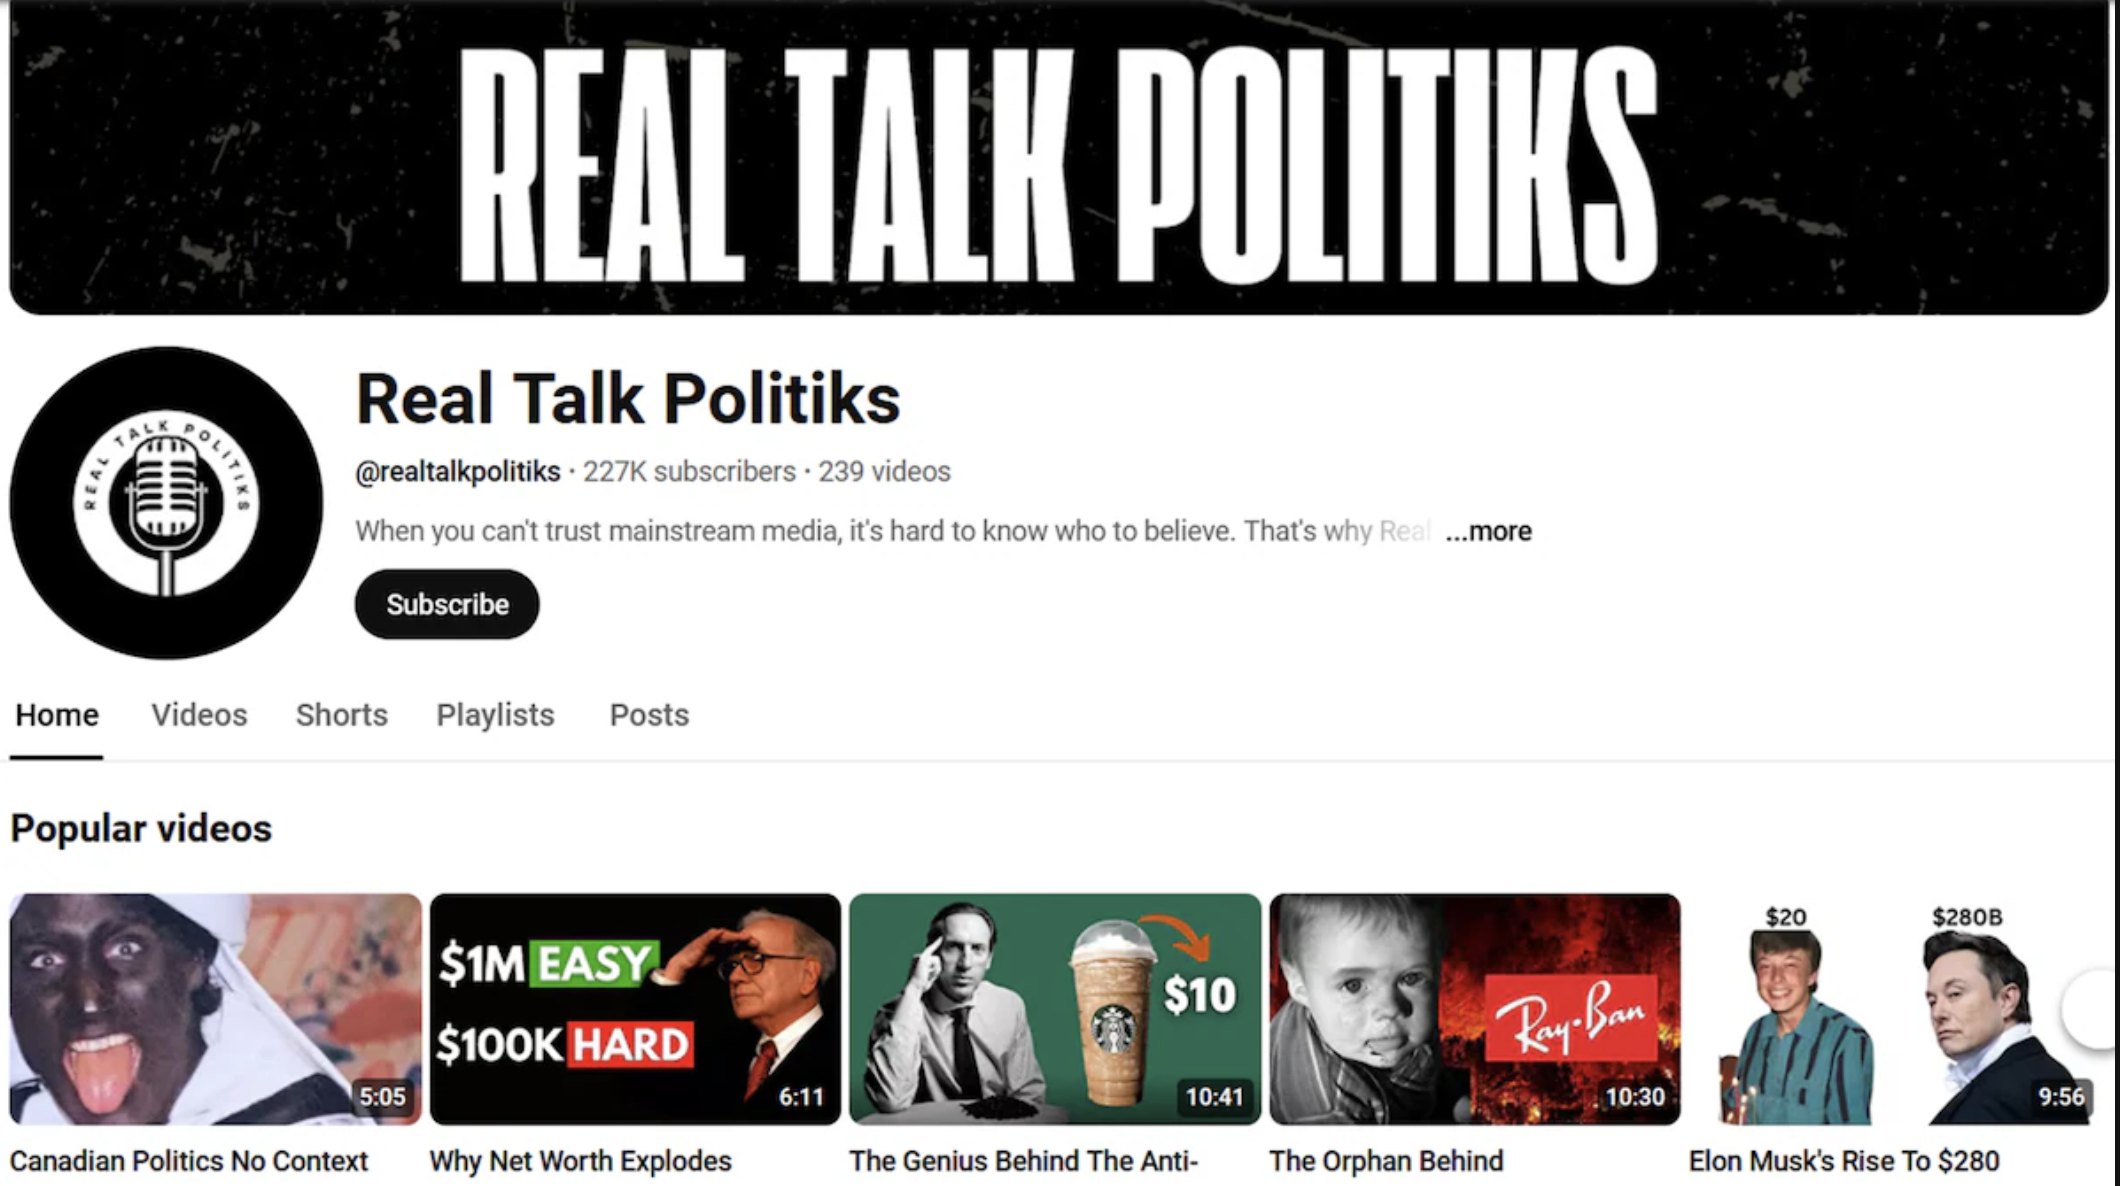Image resolution: width=2120 pixels, height=1186 pixels.
Task: Click The Genius Behind The Anti- title
Action: pyautogui.click(x=1024, y=1161)
